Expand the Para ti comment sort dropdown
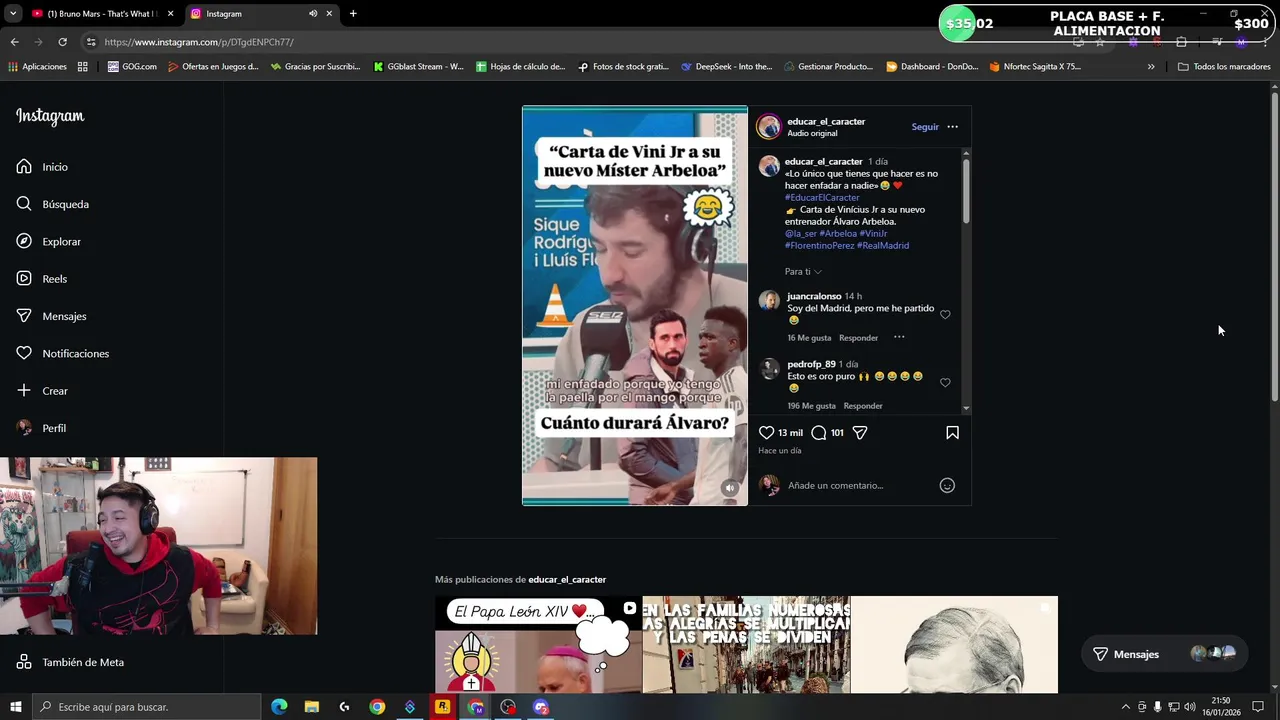The width and height of the screenshot is (1280, 720). (x=803, y=272)
